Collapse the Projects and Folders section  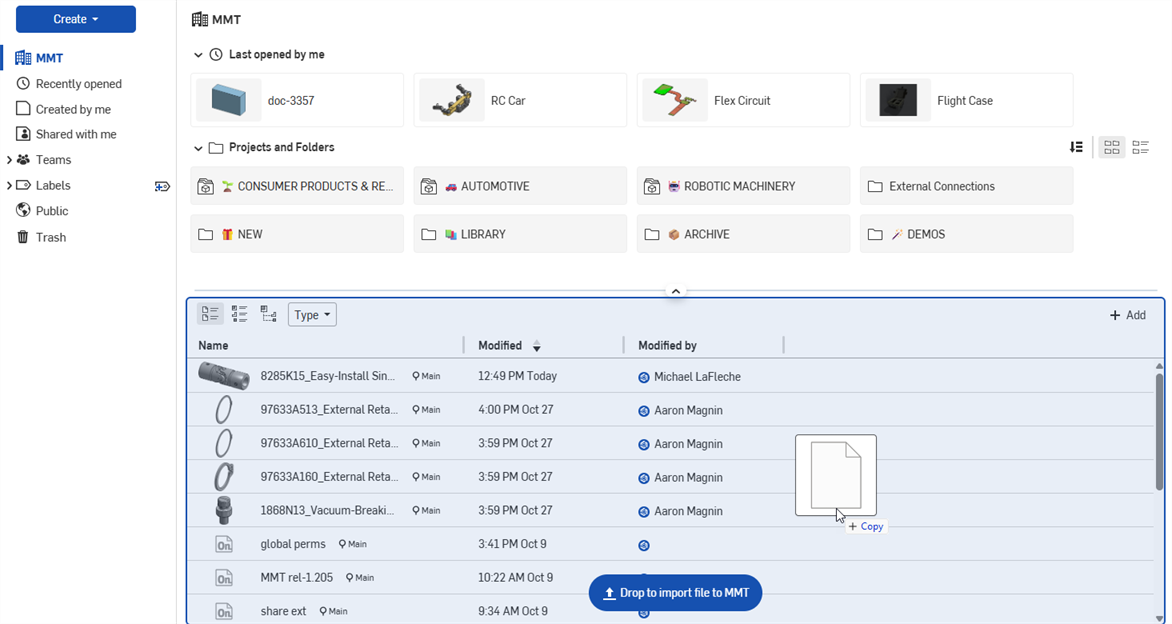(x=198, y=146)
